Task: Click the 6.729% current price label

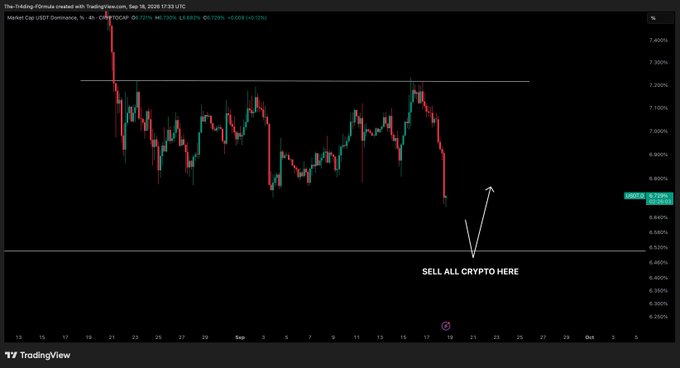Action: point(659,196)
